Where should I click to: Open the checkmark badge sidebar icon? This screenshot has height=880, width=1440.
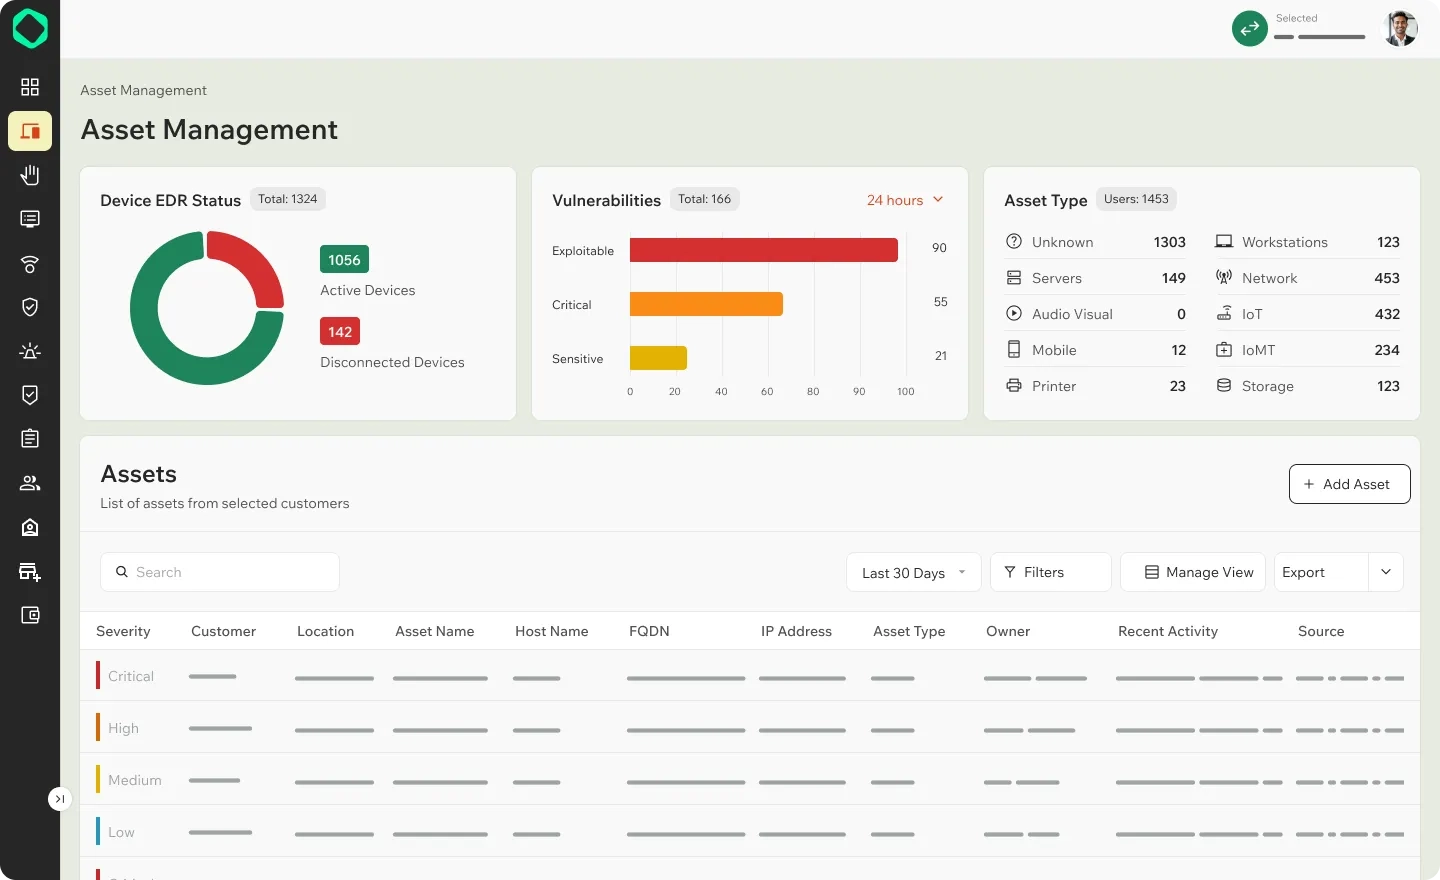pos(30,395)
